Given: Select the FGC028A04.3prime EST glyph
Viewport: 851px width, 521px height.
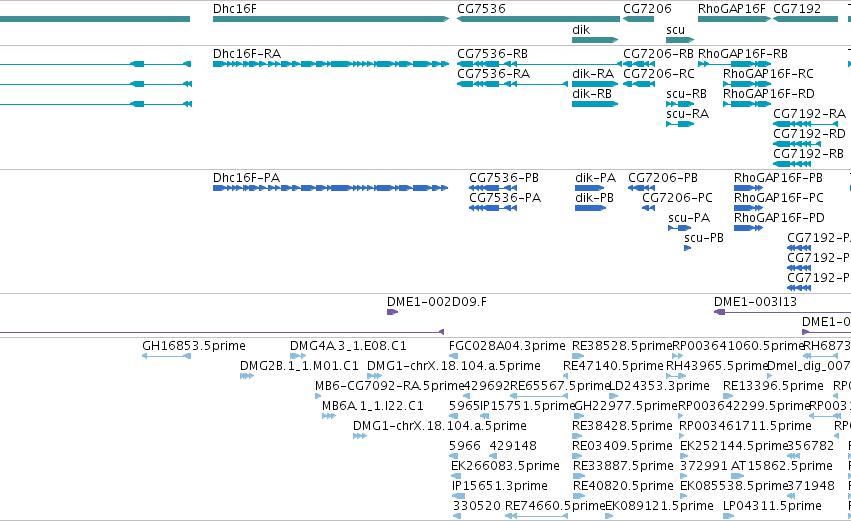Looking at the screenshot, I should (453, 356).
